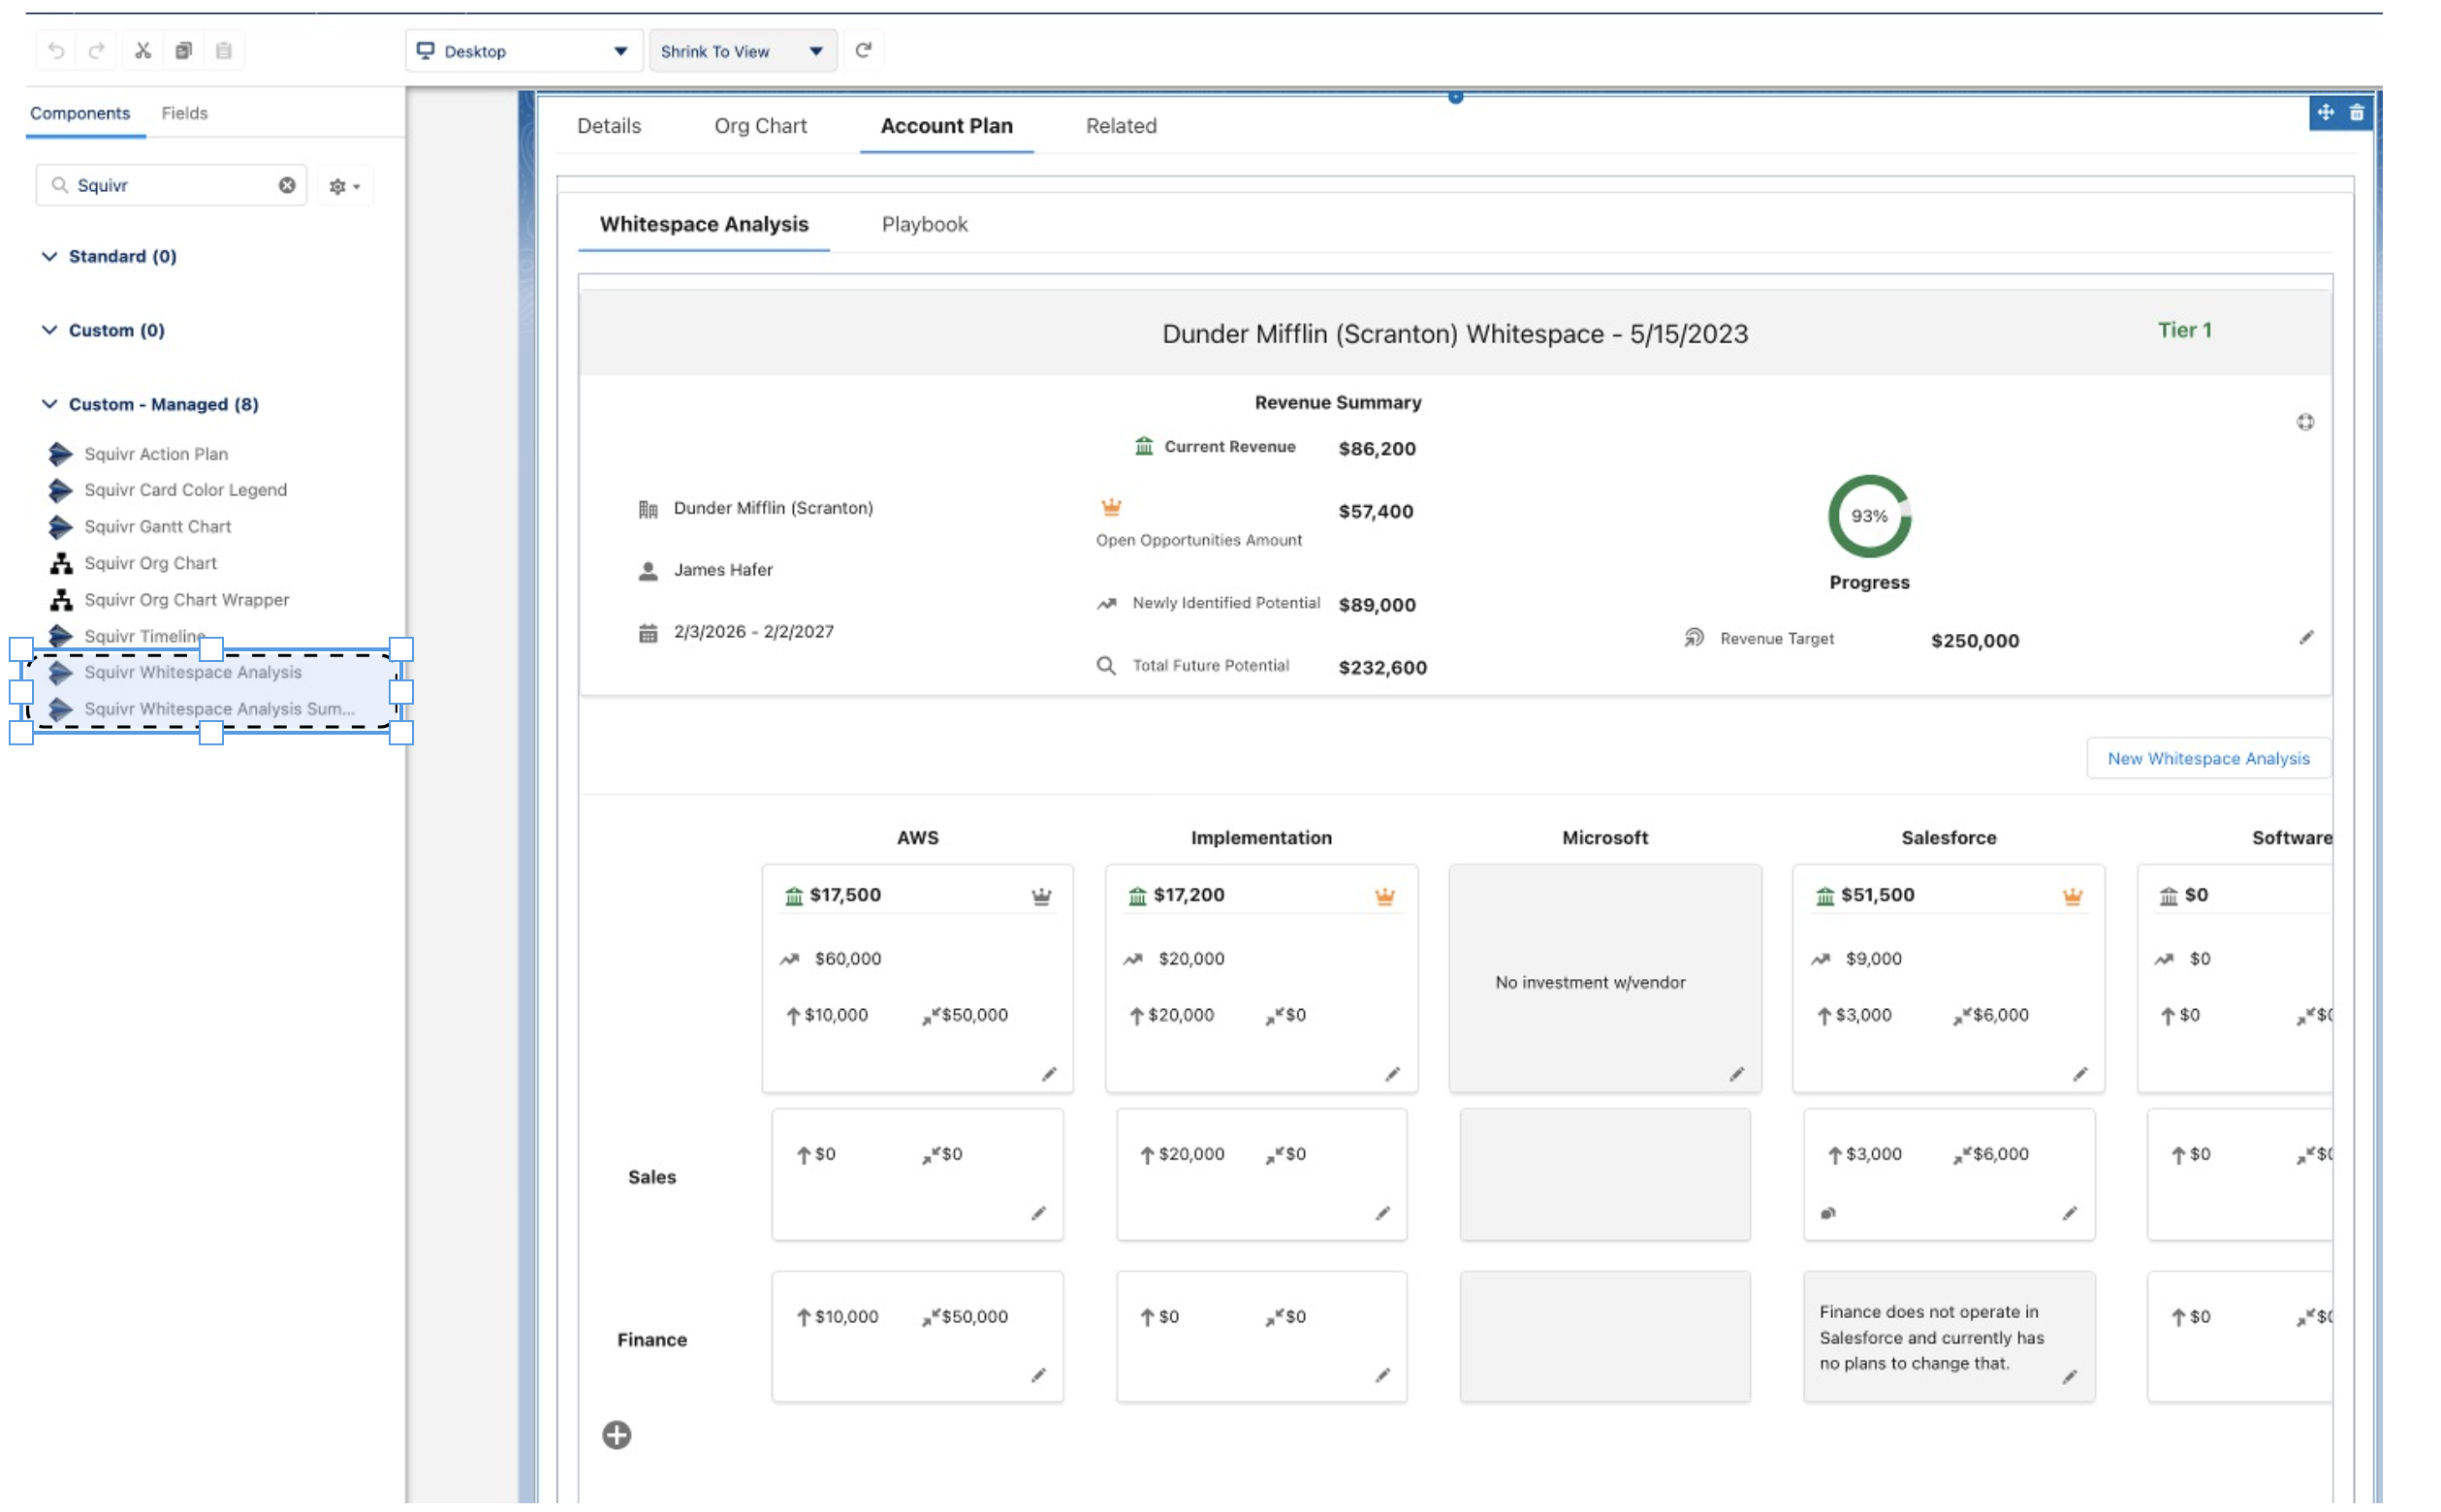Click the cut scissors icon

click(x=143, y=50)
